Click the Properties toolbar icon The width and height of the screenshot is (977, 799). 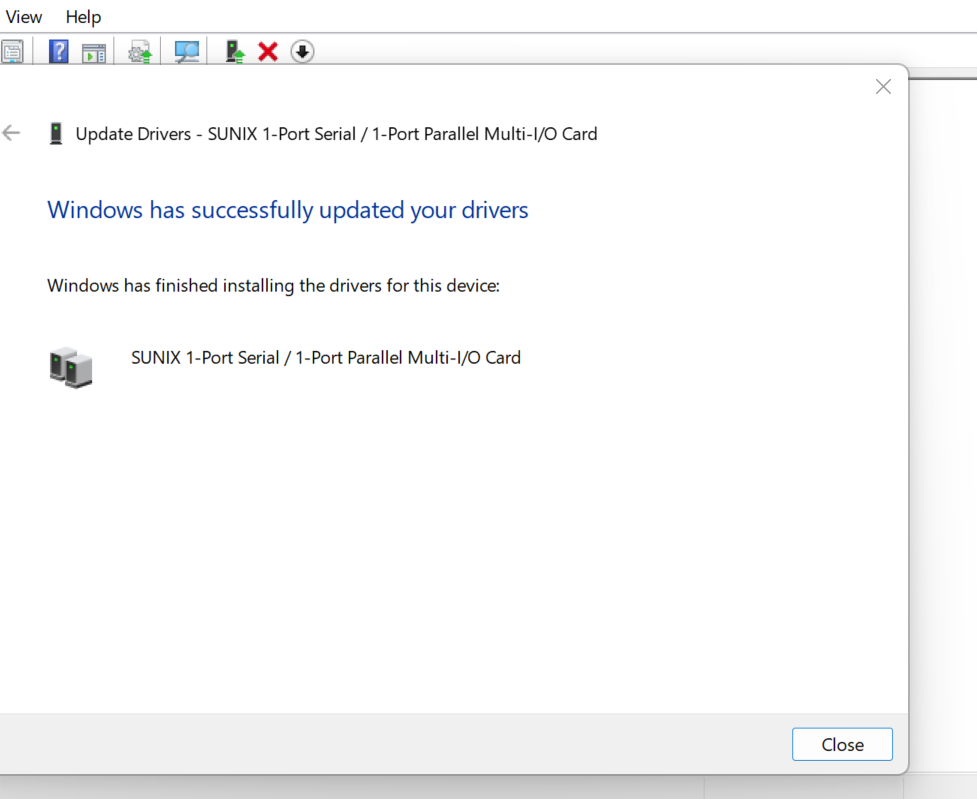[x=12, y=51]
